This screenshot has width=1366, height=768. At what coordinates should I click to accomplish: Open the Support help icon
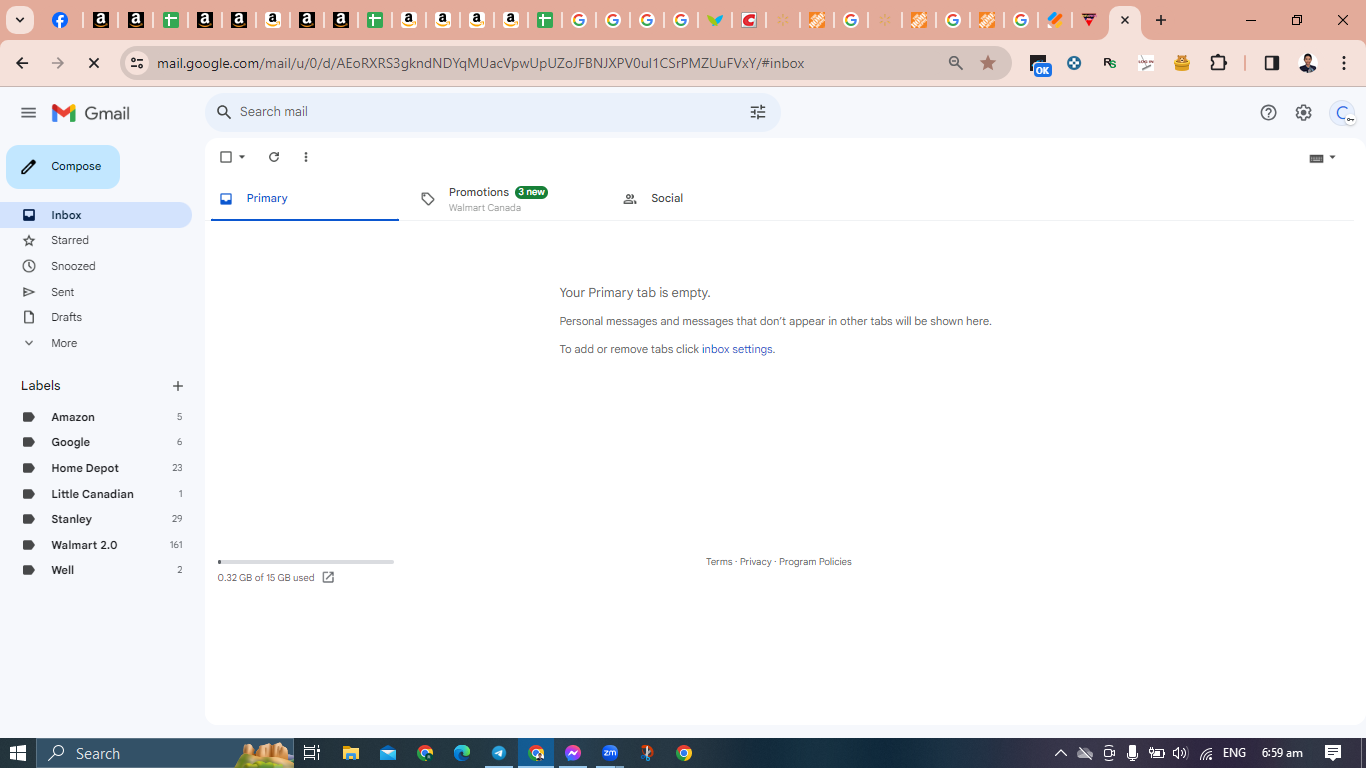click(1268, 113)
